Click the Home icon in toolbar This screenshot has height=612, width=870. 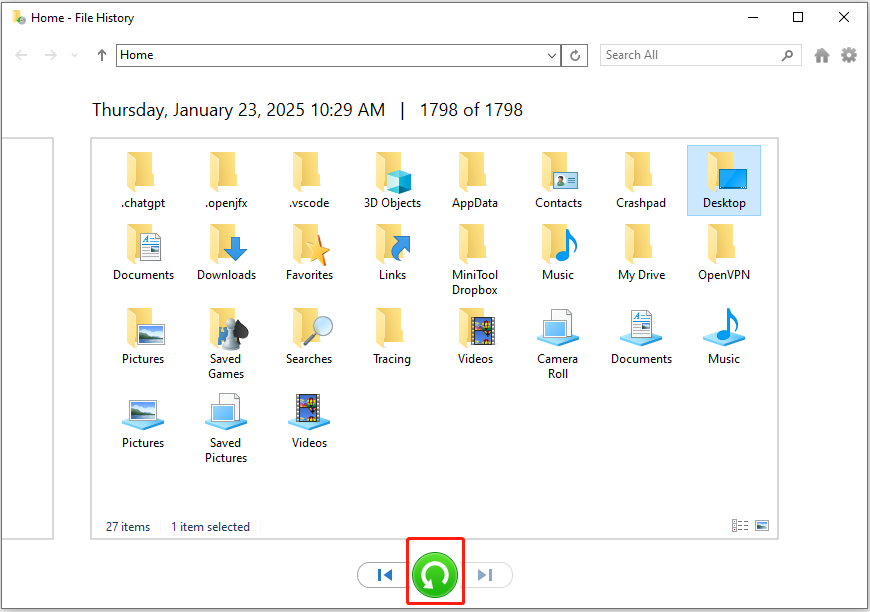pyautogui.click(x=822, y=56)
